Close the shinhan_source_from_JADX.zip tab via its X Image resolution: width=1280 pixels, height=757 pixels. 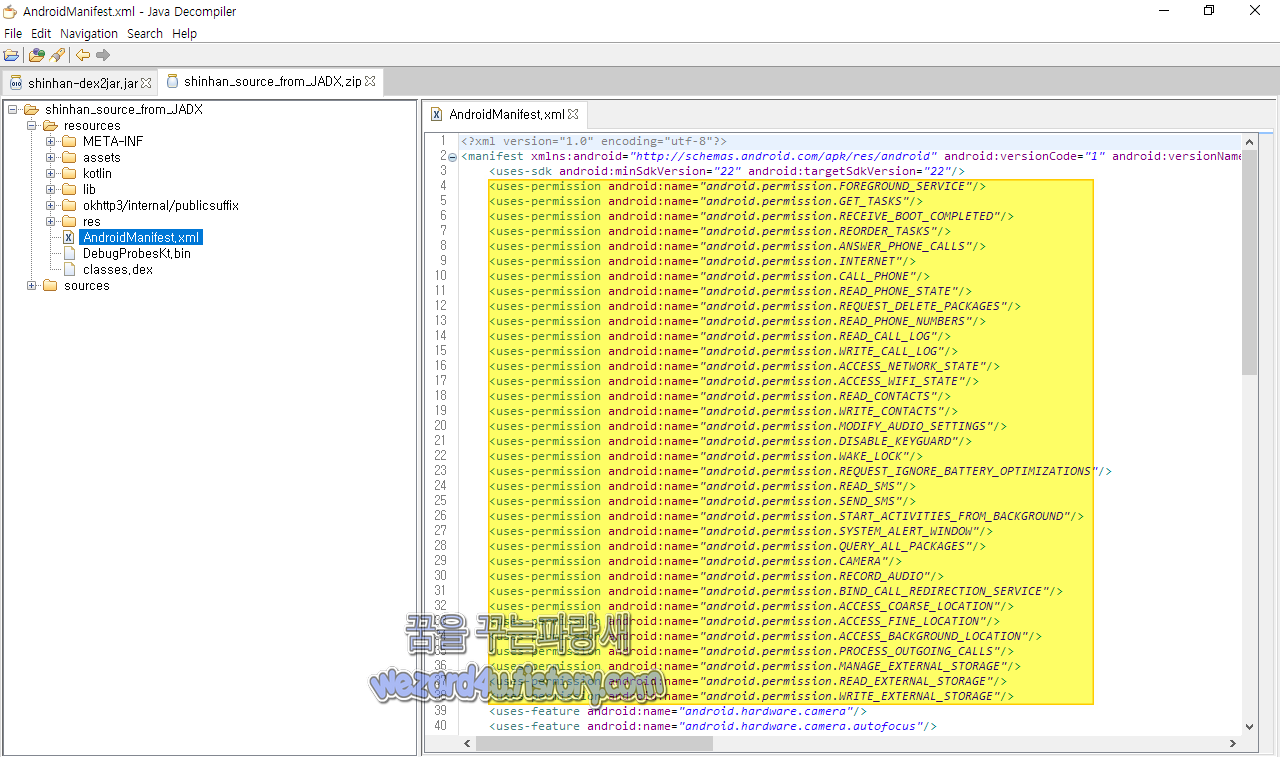(370, 82)
